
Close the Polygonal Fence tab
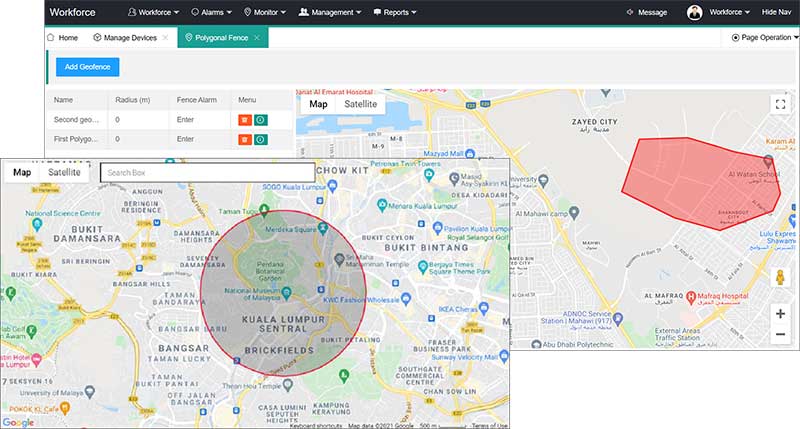click(257, 37)
